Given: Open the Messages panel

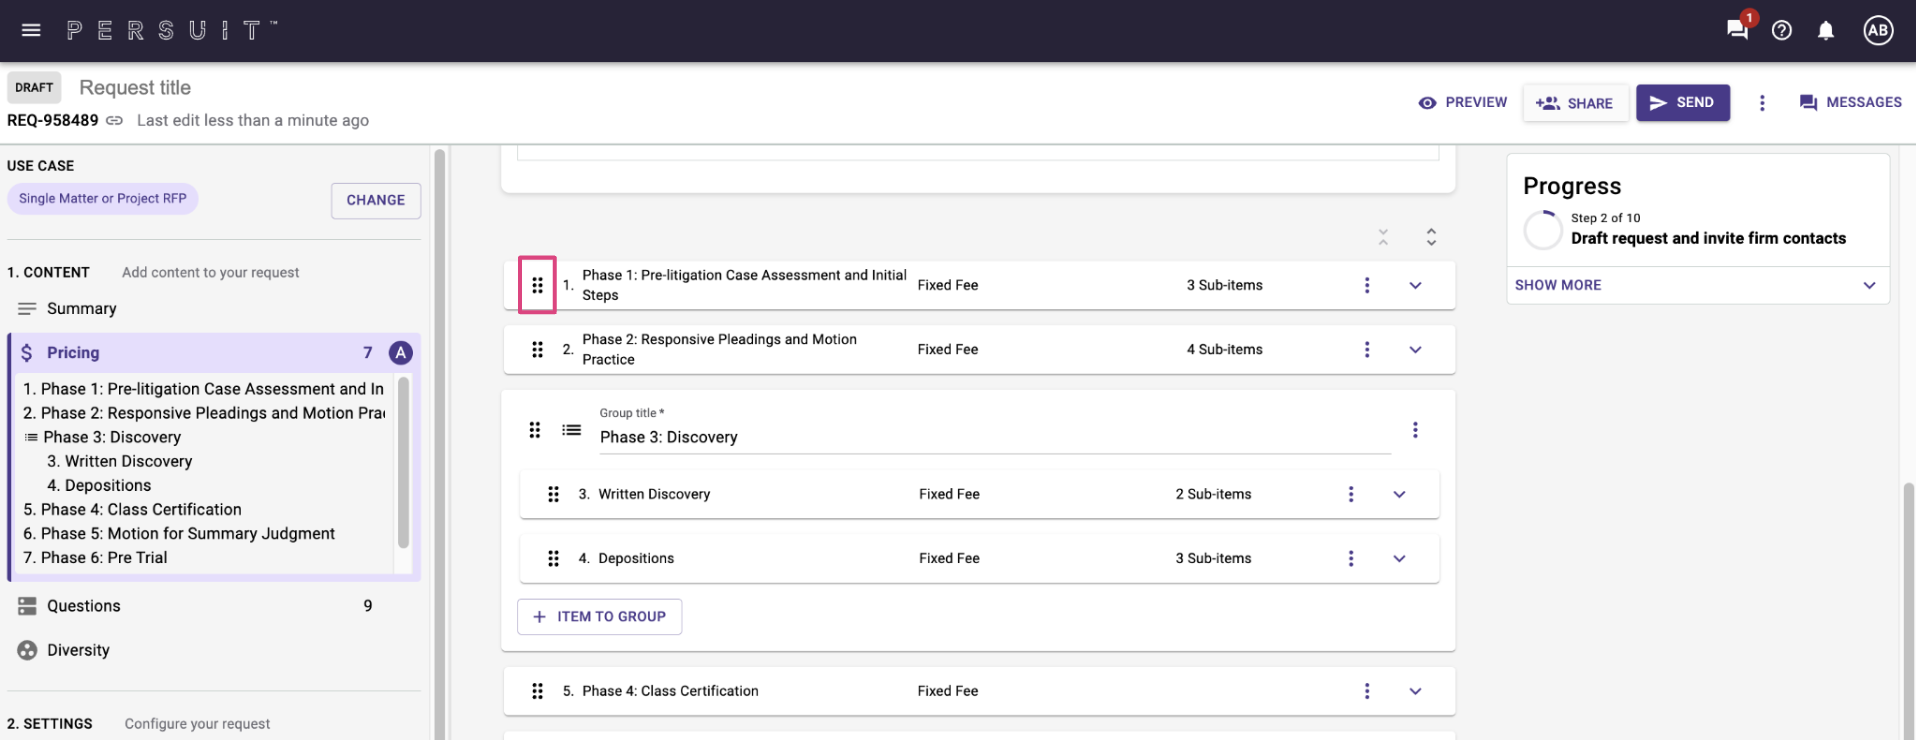Looking at the screenshot, I should point(1850,103).
